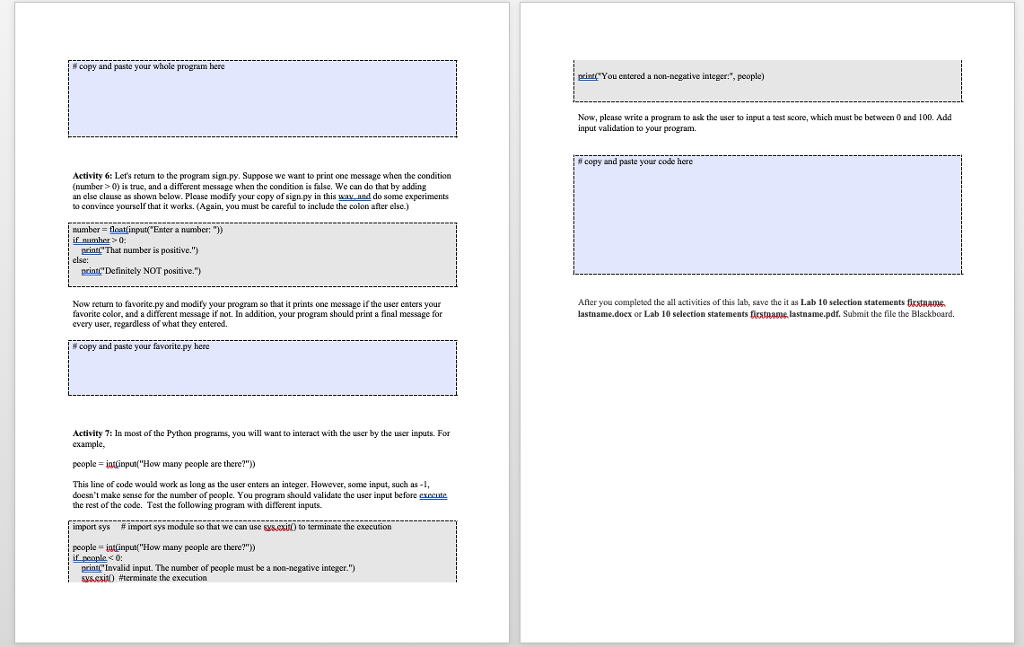Click the underlined phrase 'way, and' in Activity 6
The image size is (1024, 647).
355,197
